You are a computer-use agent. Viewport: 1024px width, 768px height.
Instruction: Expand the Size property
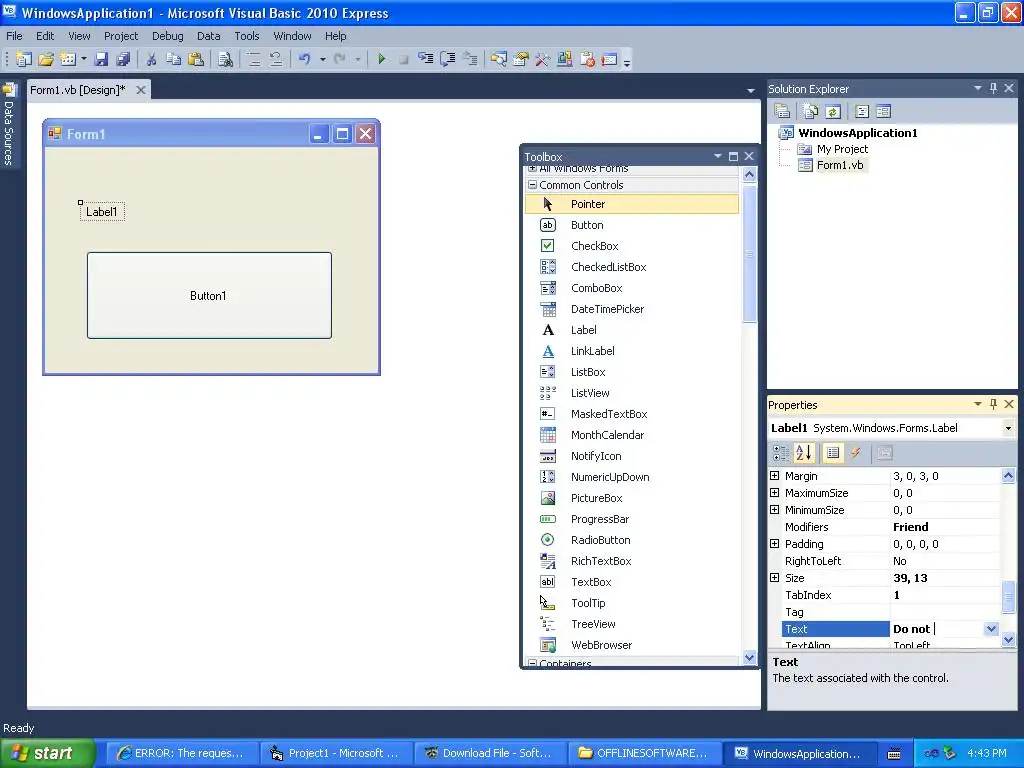pyautogui.click(x=775, y=578)
